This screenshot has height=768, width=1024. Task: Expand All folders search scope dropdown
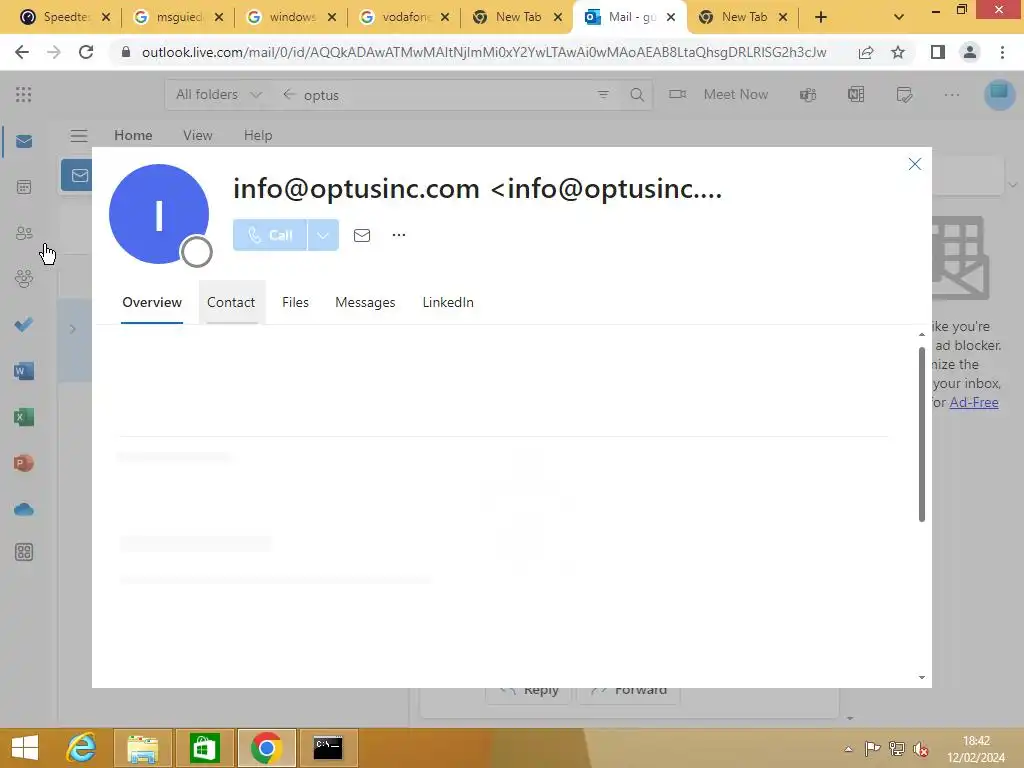[x=219, y=95]
